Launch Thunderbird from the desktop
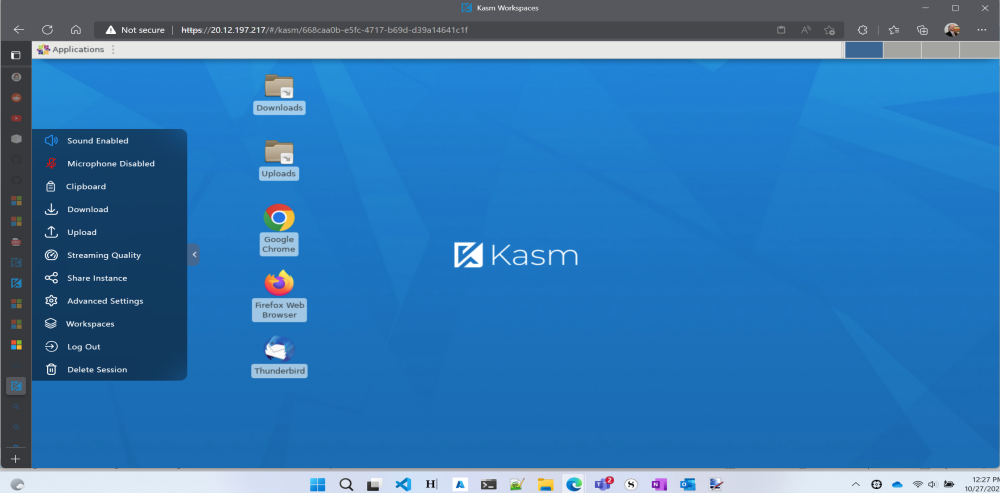Viewport: 1000px width, 493px height. point(279,357)
